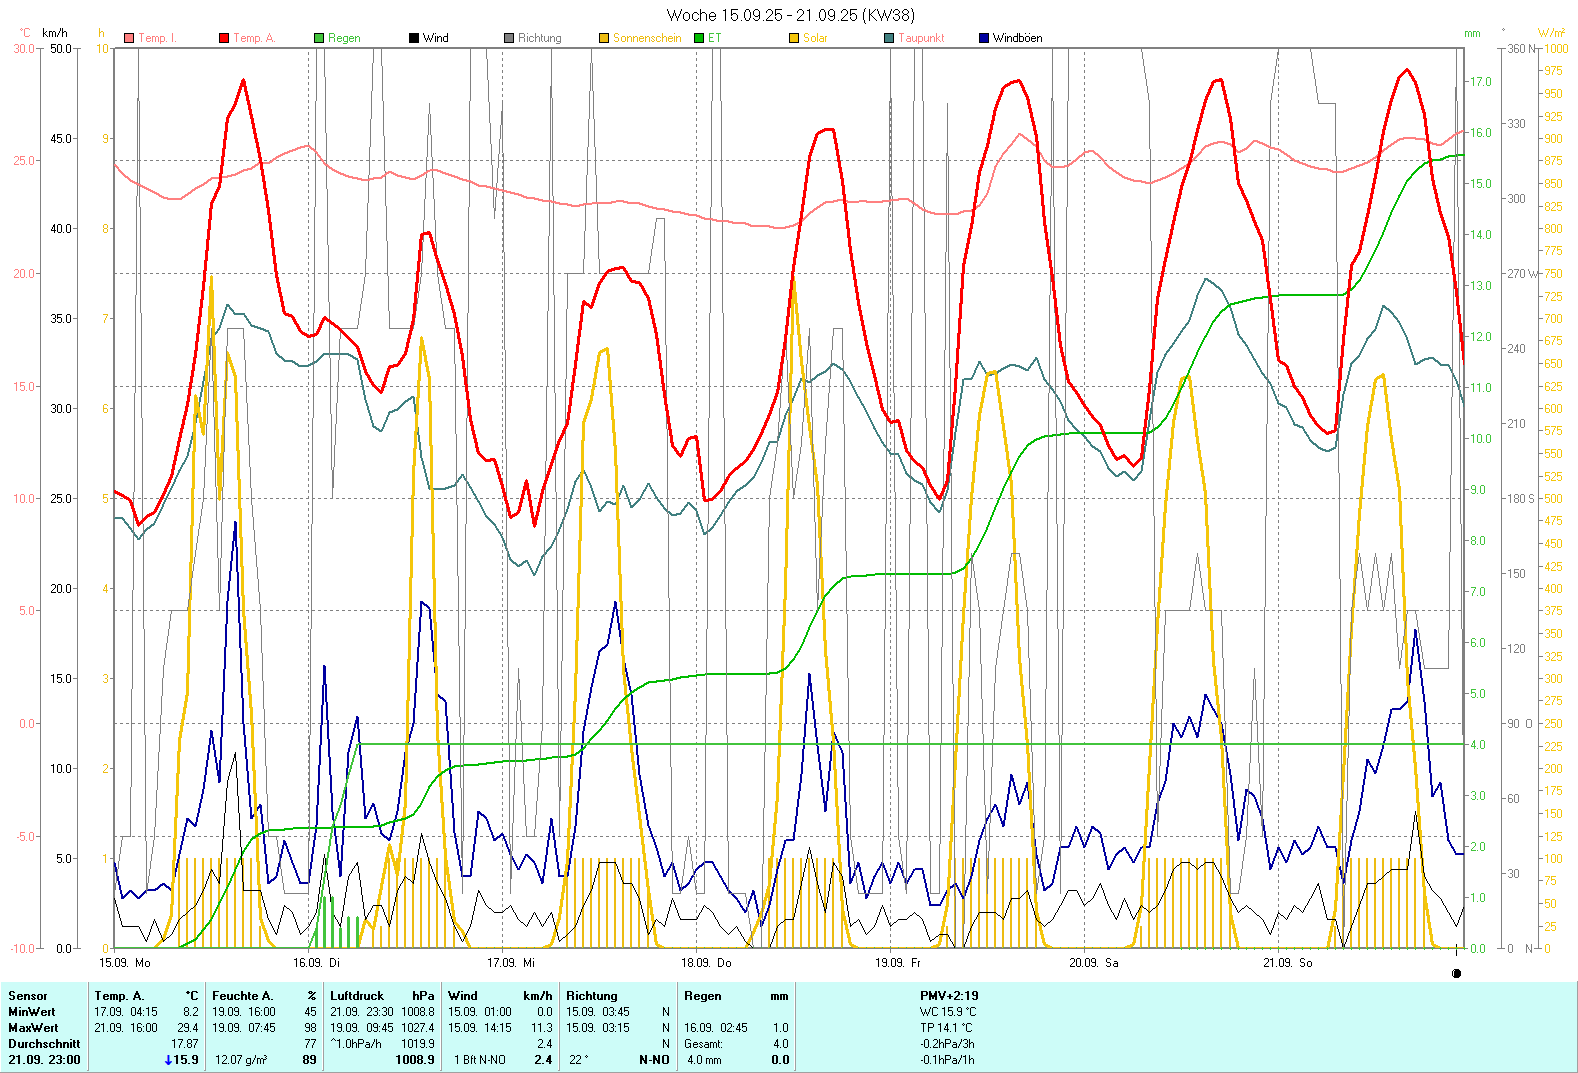
Task: Click the chart title Woche 15.09.25 - 21.09.25
Action: 790,15
